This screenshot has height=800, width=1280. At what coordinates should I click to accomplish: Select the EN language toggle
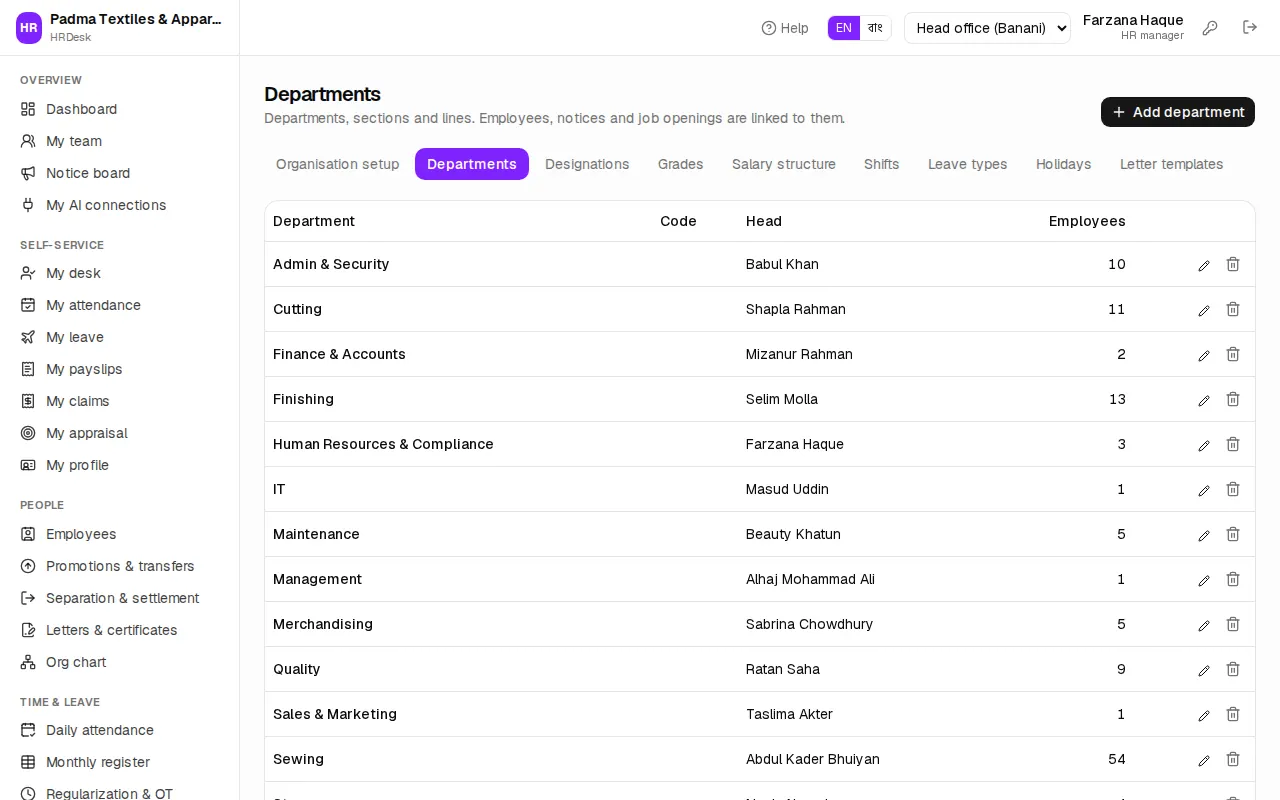[844, 28]
